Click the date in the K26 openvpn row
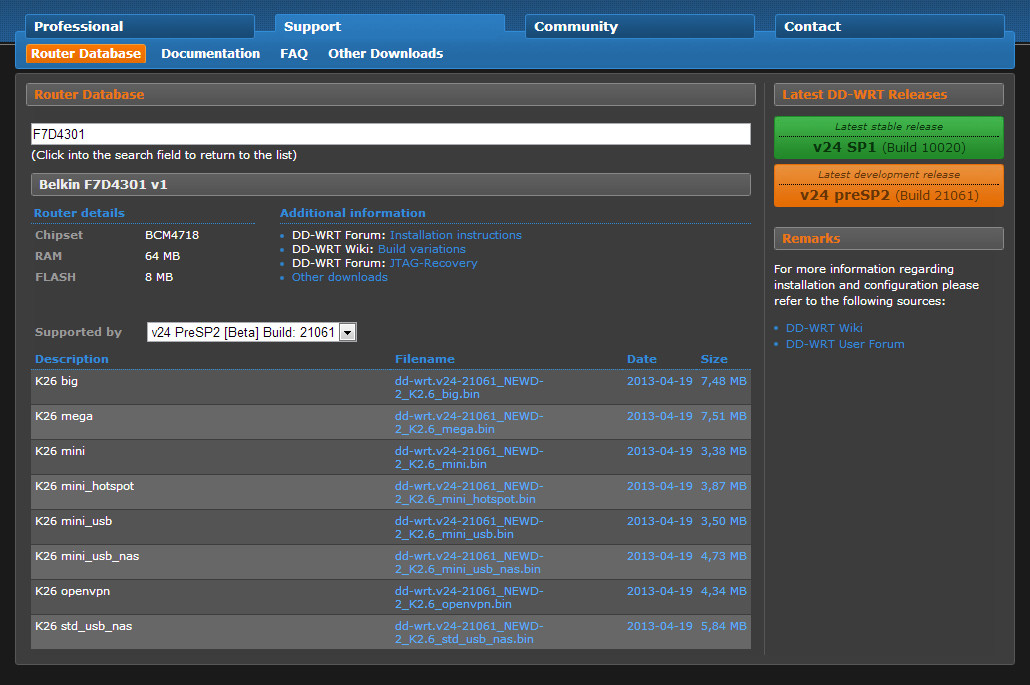1030x685 pixels. (x=660, y=591)
